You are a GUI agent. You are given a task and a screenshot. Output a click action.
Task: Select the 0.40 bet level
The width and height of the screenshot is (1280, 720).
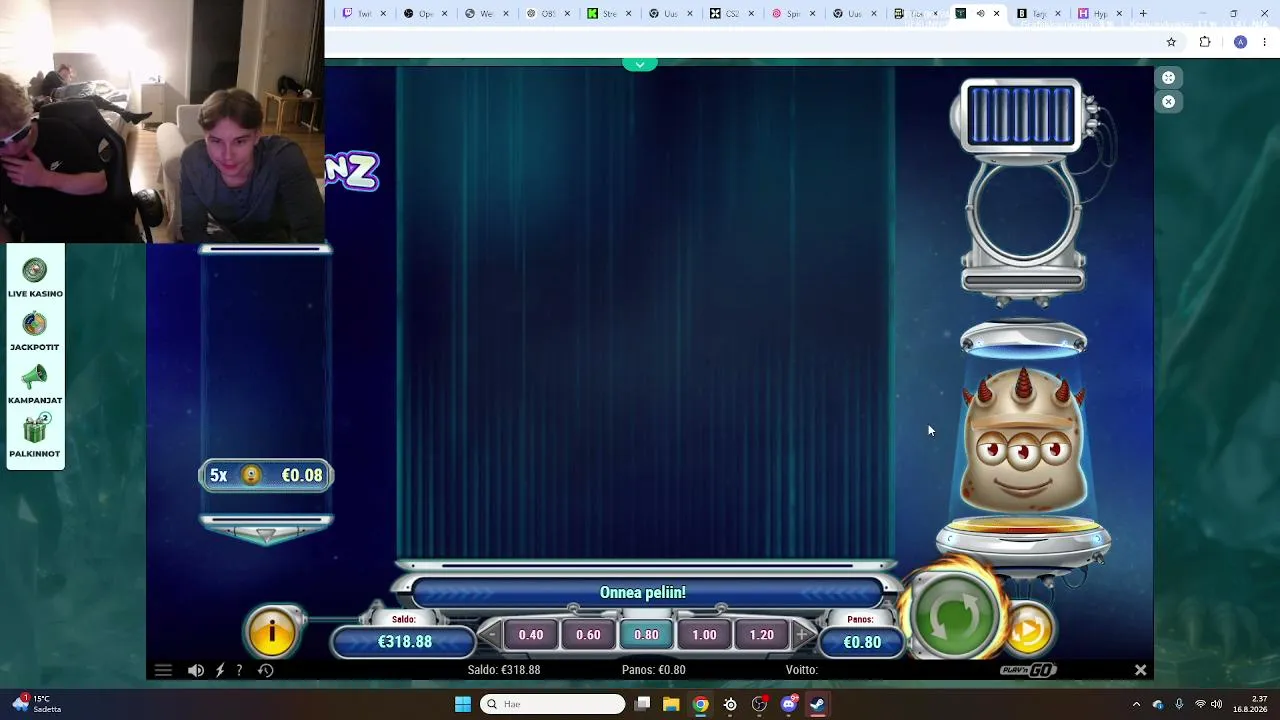[x=531, y=635]
